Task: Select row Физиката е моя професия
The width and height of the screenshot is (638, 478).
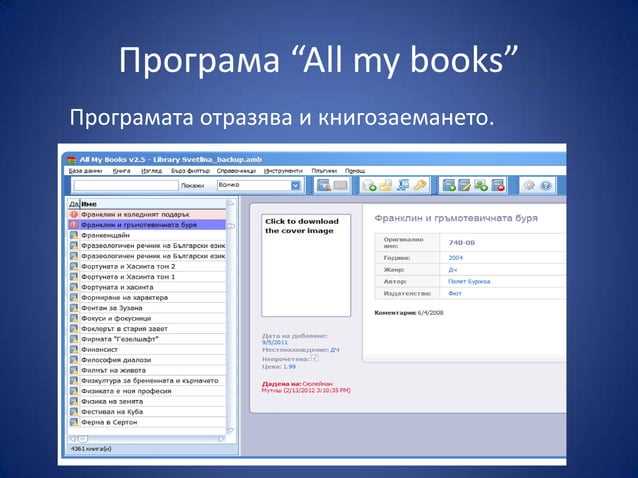Action: 147,391
